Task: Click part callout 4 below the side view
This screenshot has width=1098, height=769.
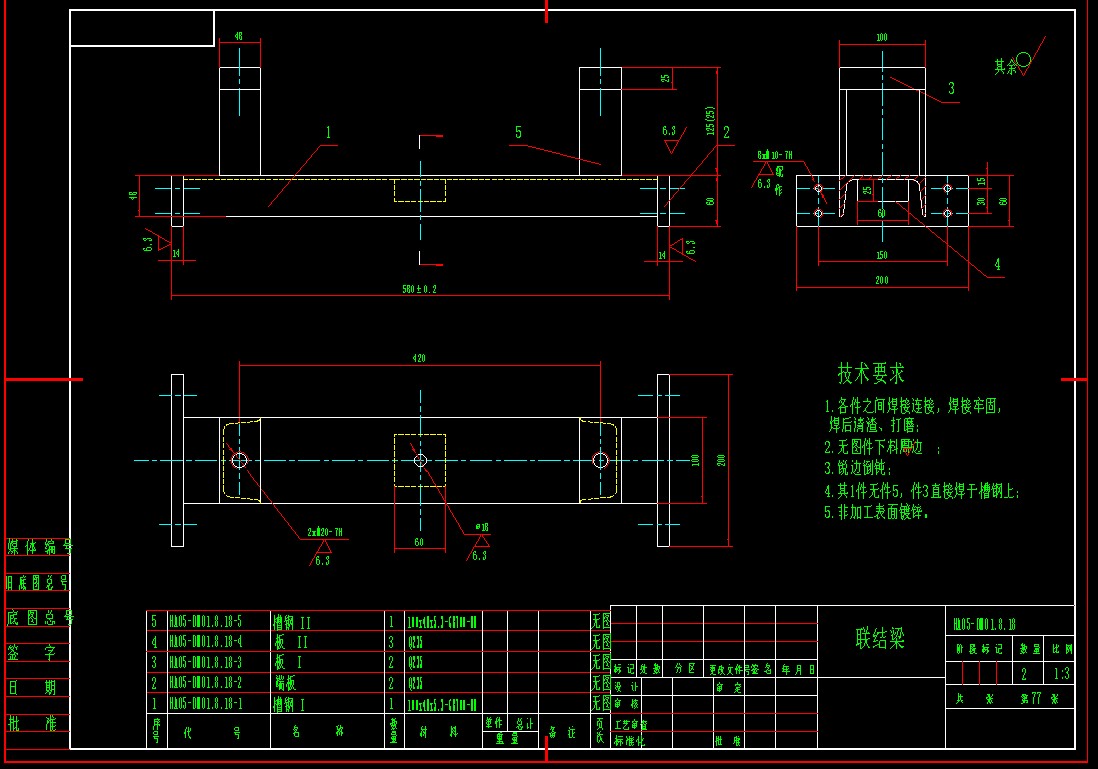Action: 998,264
